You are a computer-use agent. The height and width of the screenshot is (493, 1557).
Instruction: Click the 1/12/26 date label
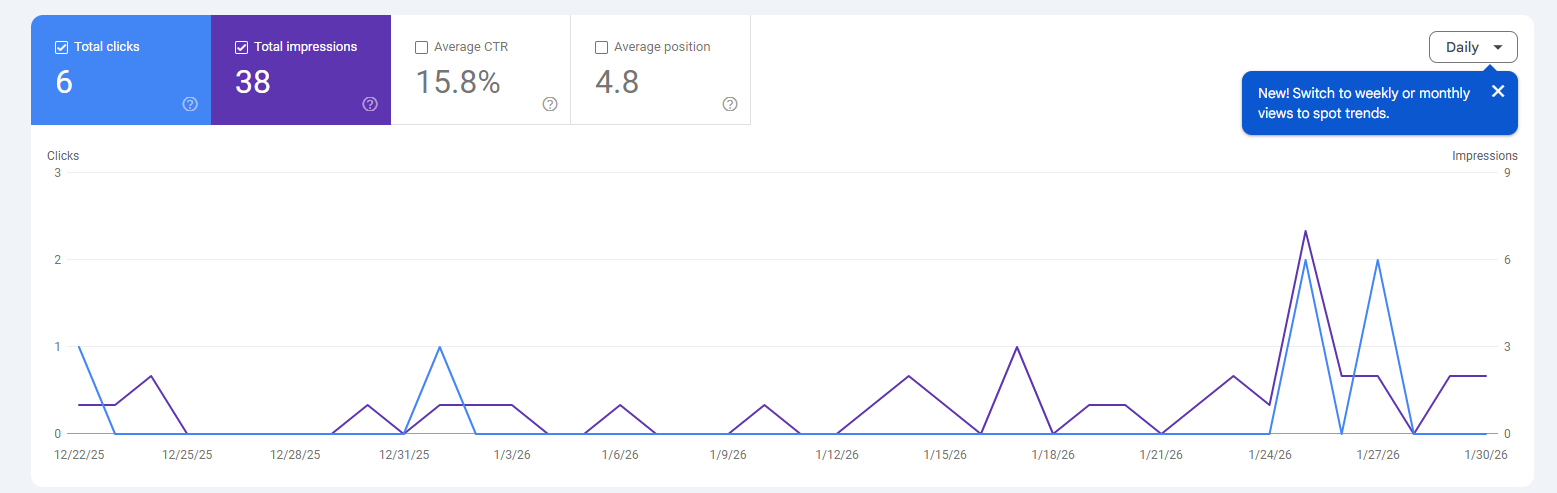point(837,455)
